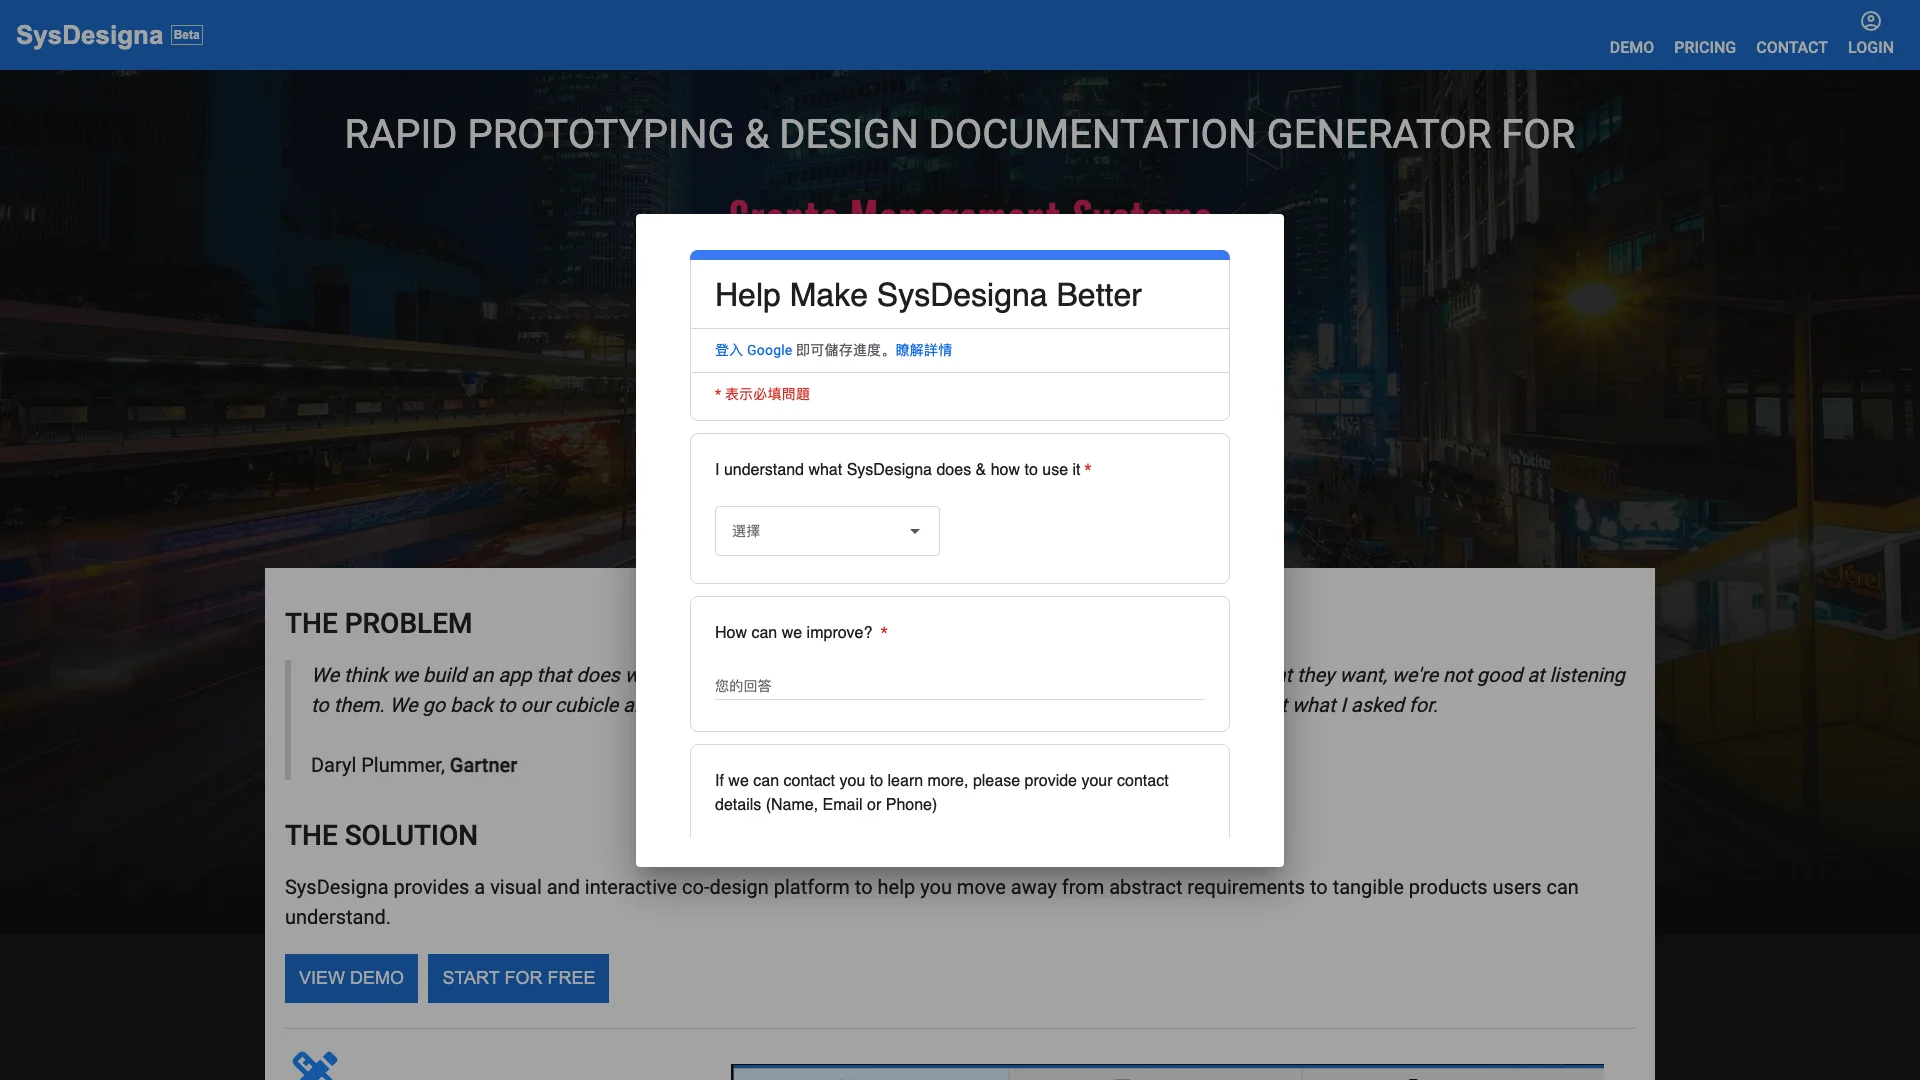Open the DEMO menu item
The height and width of the screenshot is (1080, 1920).
pyautogui.click(x=1631, y=47)
